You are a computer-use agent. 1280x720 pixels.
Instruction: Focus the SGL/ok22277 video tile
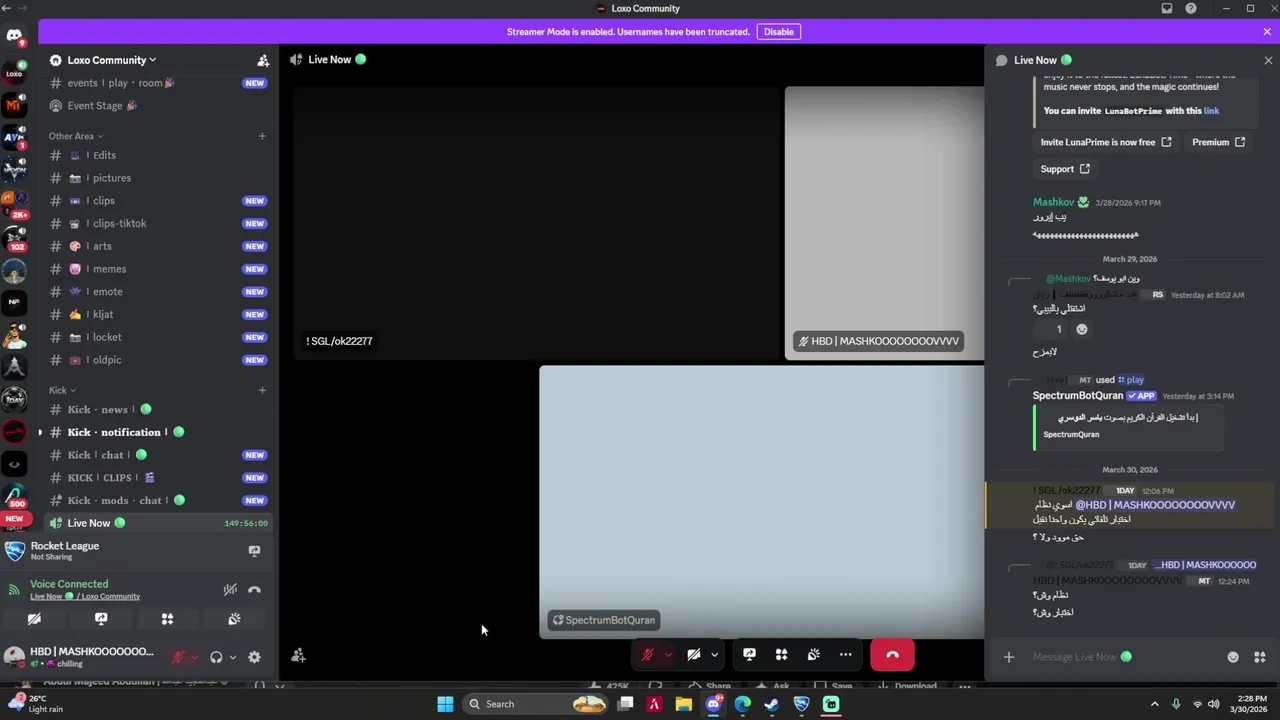[x=536, y=222]
